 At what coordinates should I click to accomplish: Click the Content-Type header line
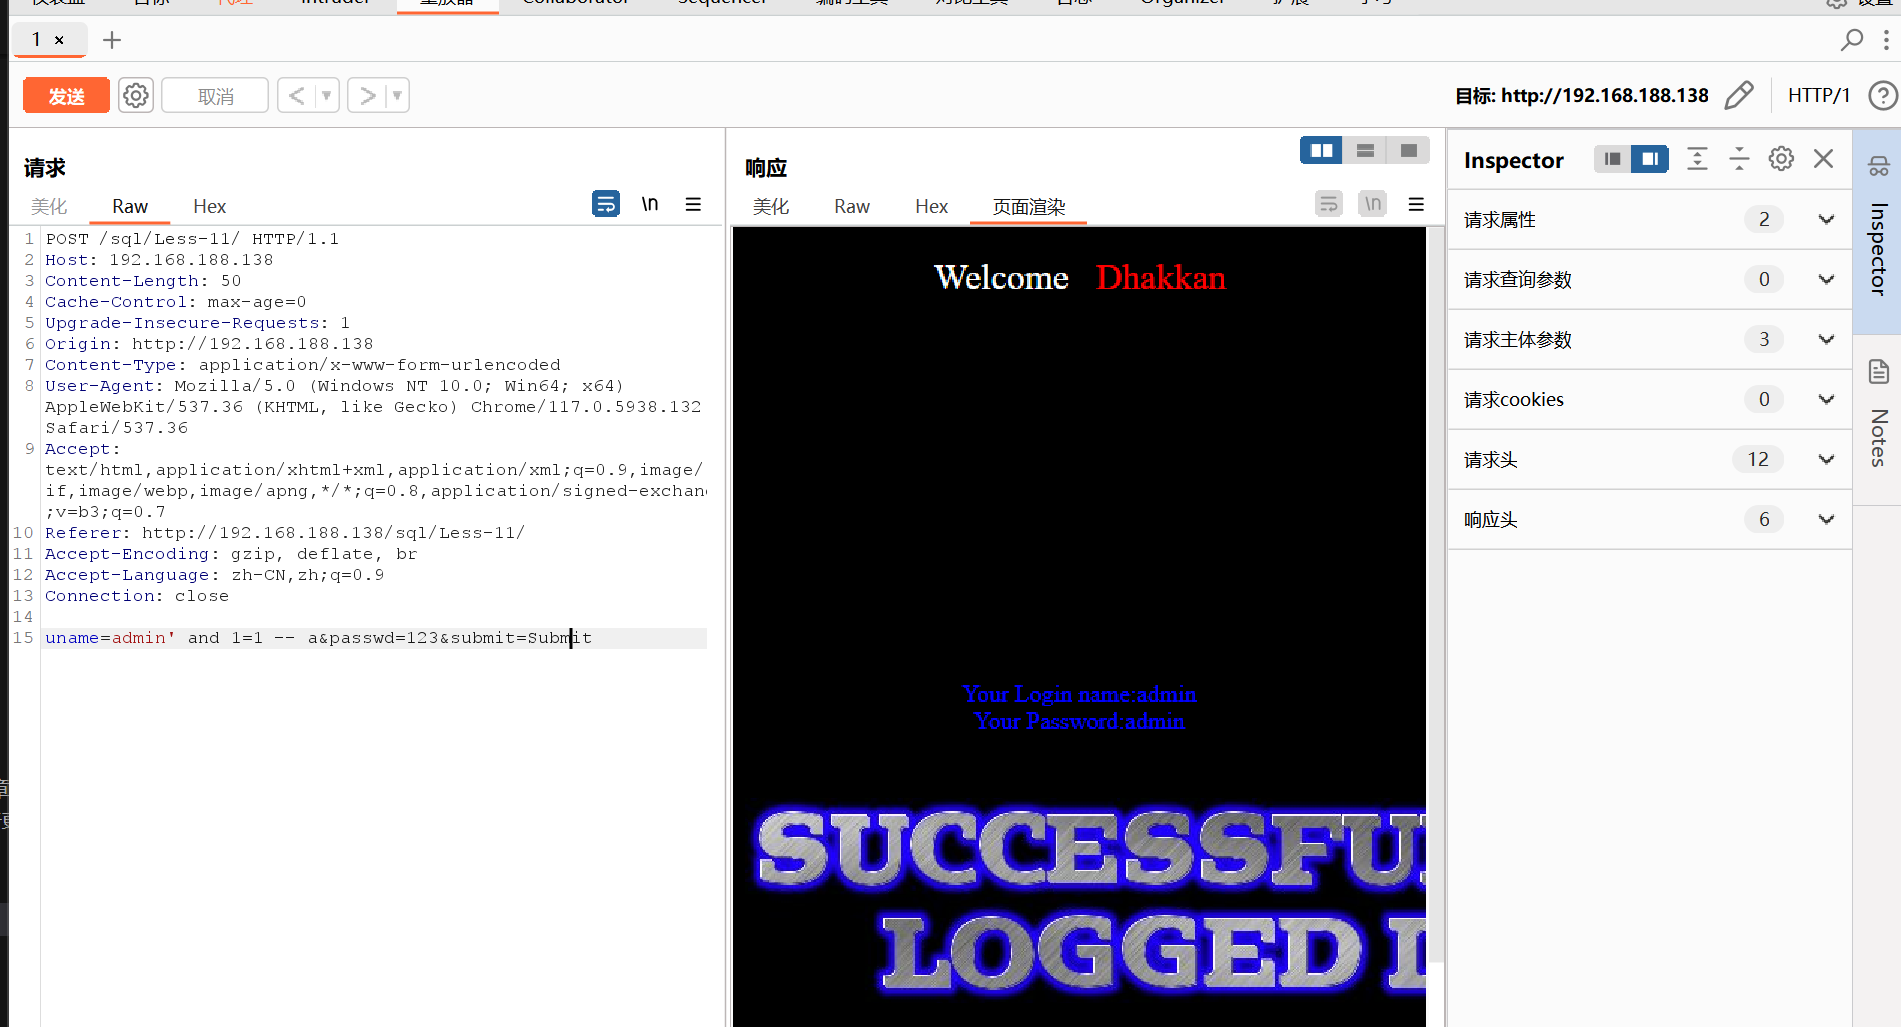[x=302, y=365]
